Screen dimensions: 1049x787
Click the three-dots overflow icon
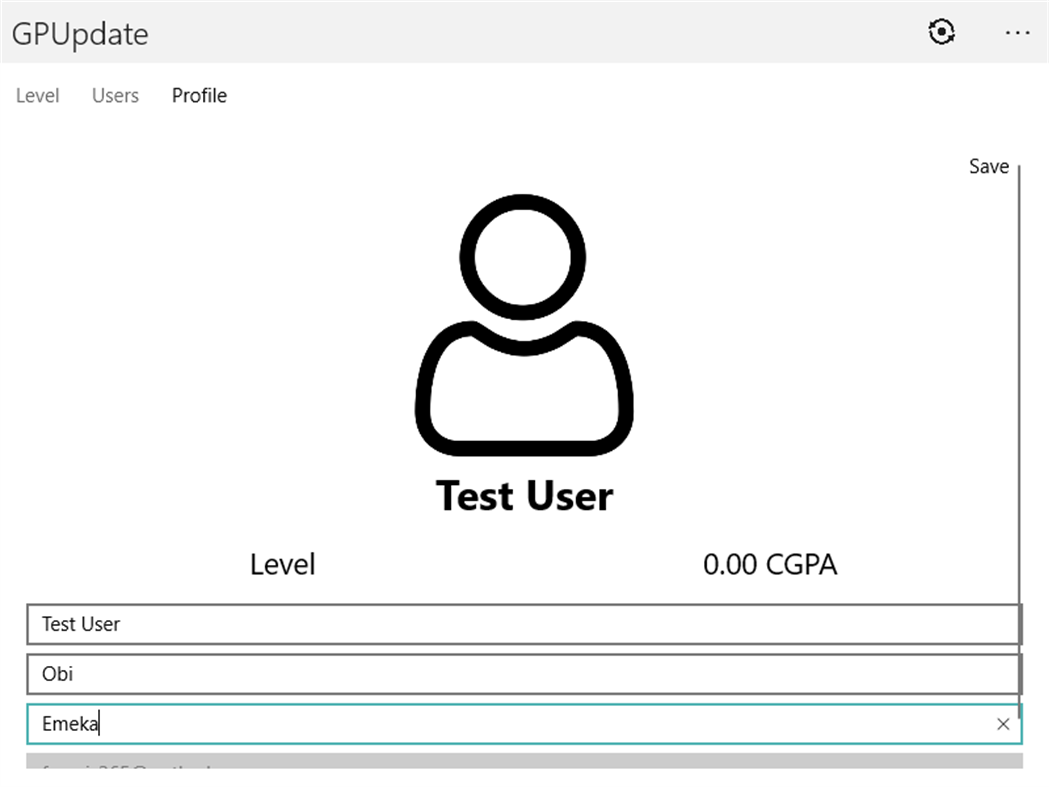[x=1016, y=33]
